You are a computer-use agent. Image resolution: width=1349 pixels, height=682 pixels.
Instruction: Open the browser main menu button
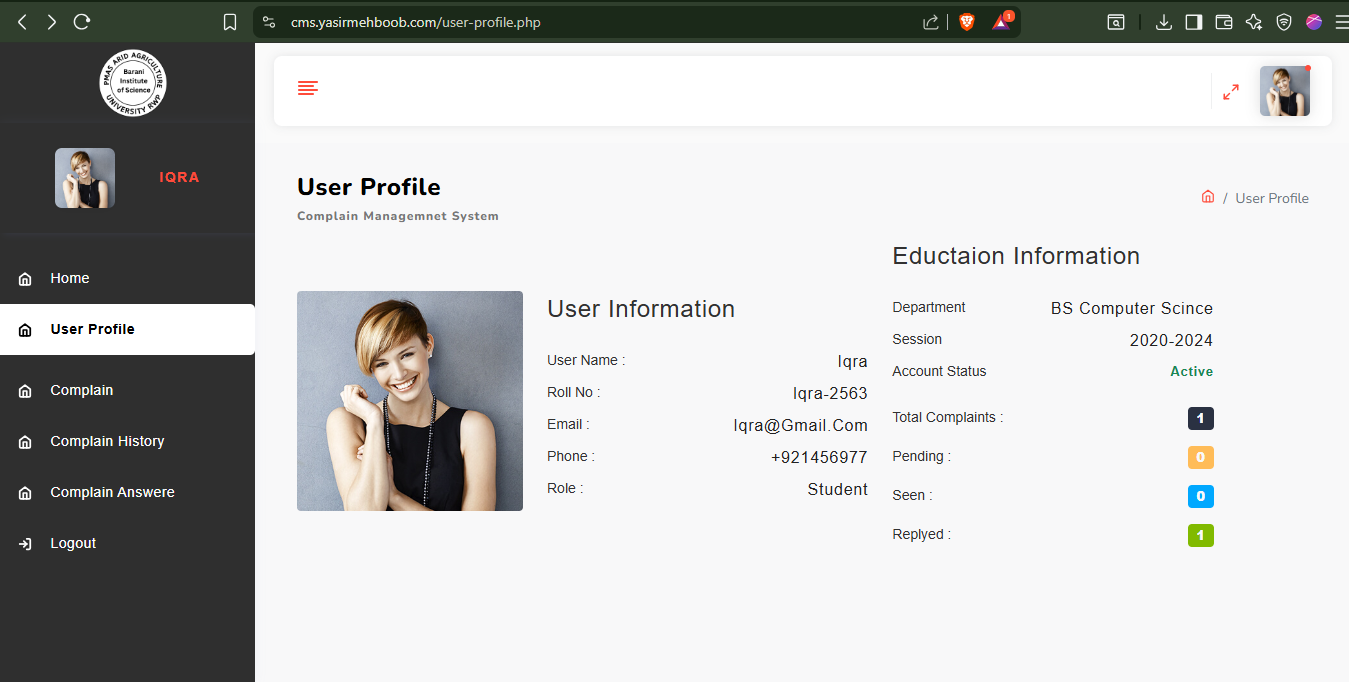(1341, 22)
